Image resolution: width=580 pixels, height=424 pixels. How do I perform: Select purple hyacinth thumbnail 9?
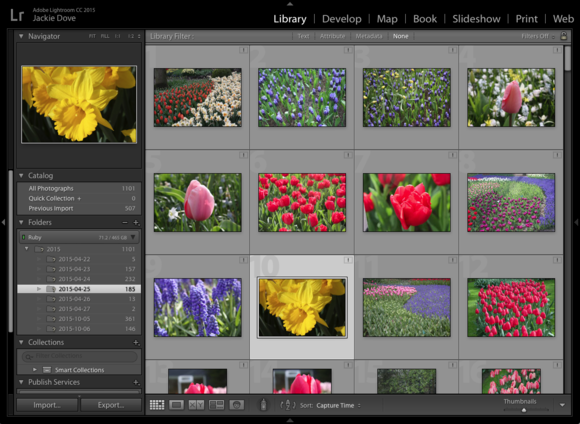tap(198, 307)
